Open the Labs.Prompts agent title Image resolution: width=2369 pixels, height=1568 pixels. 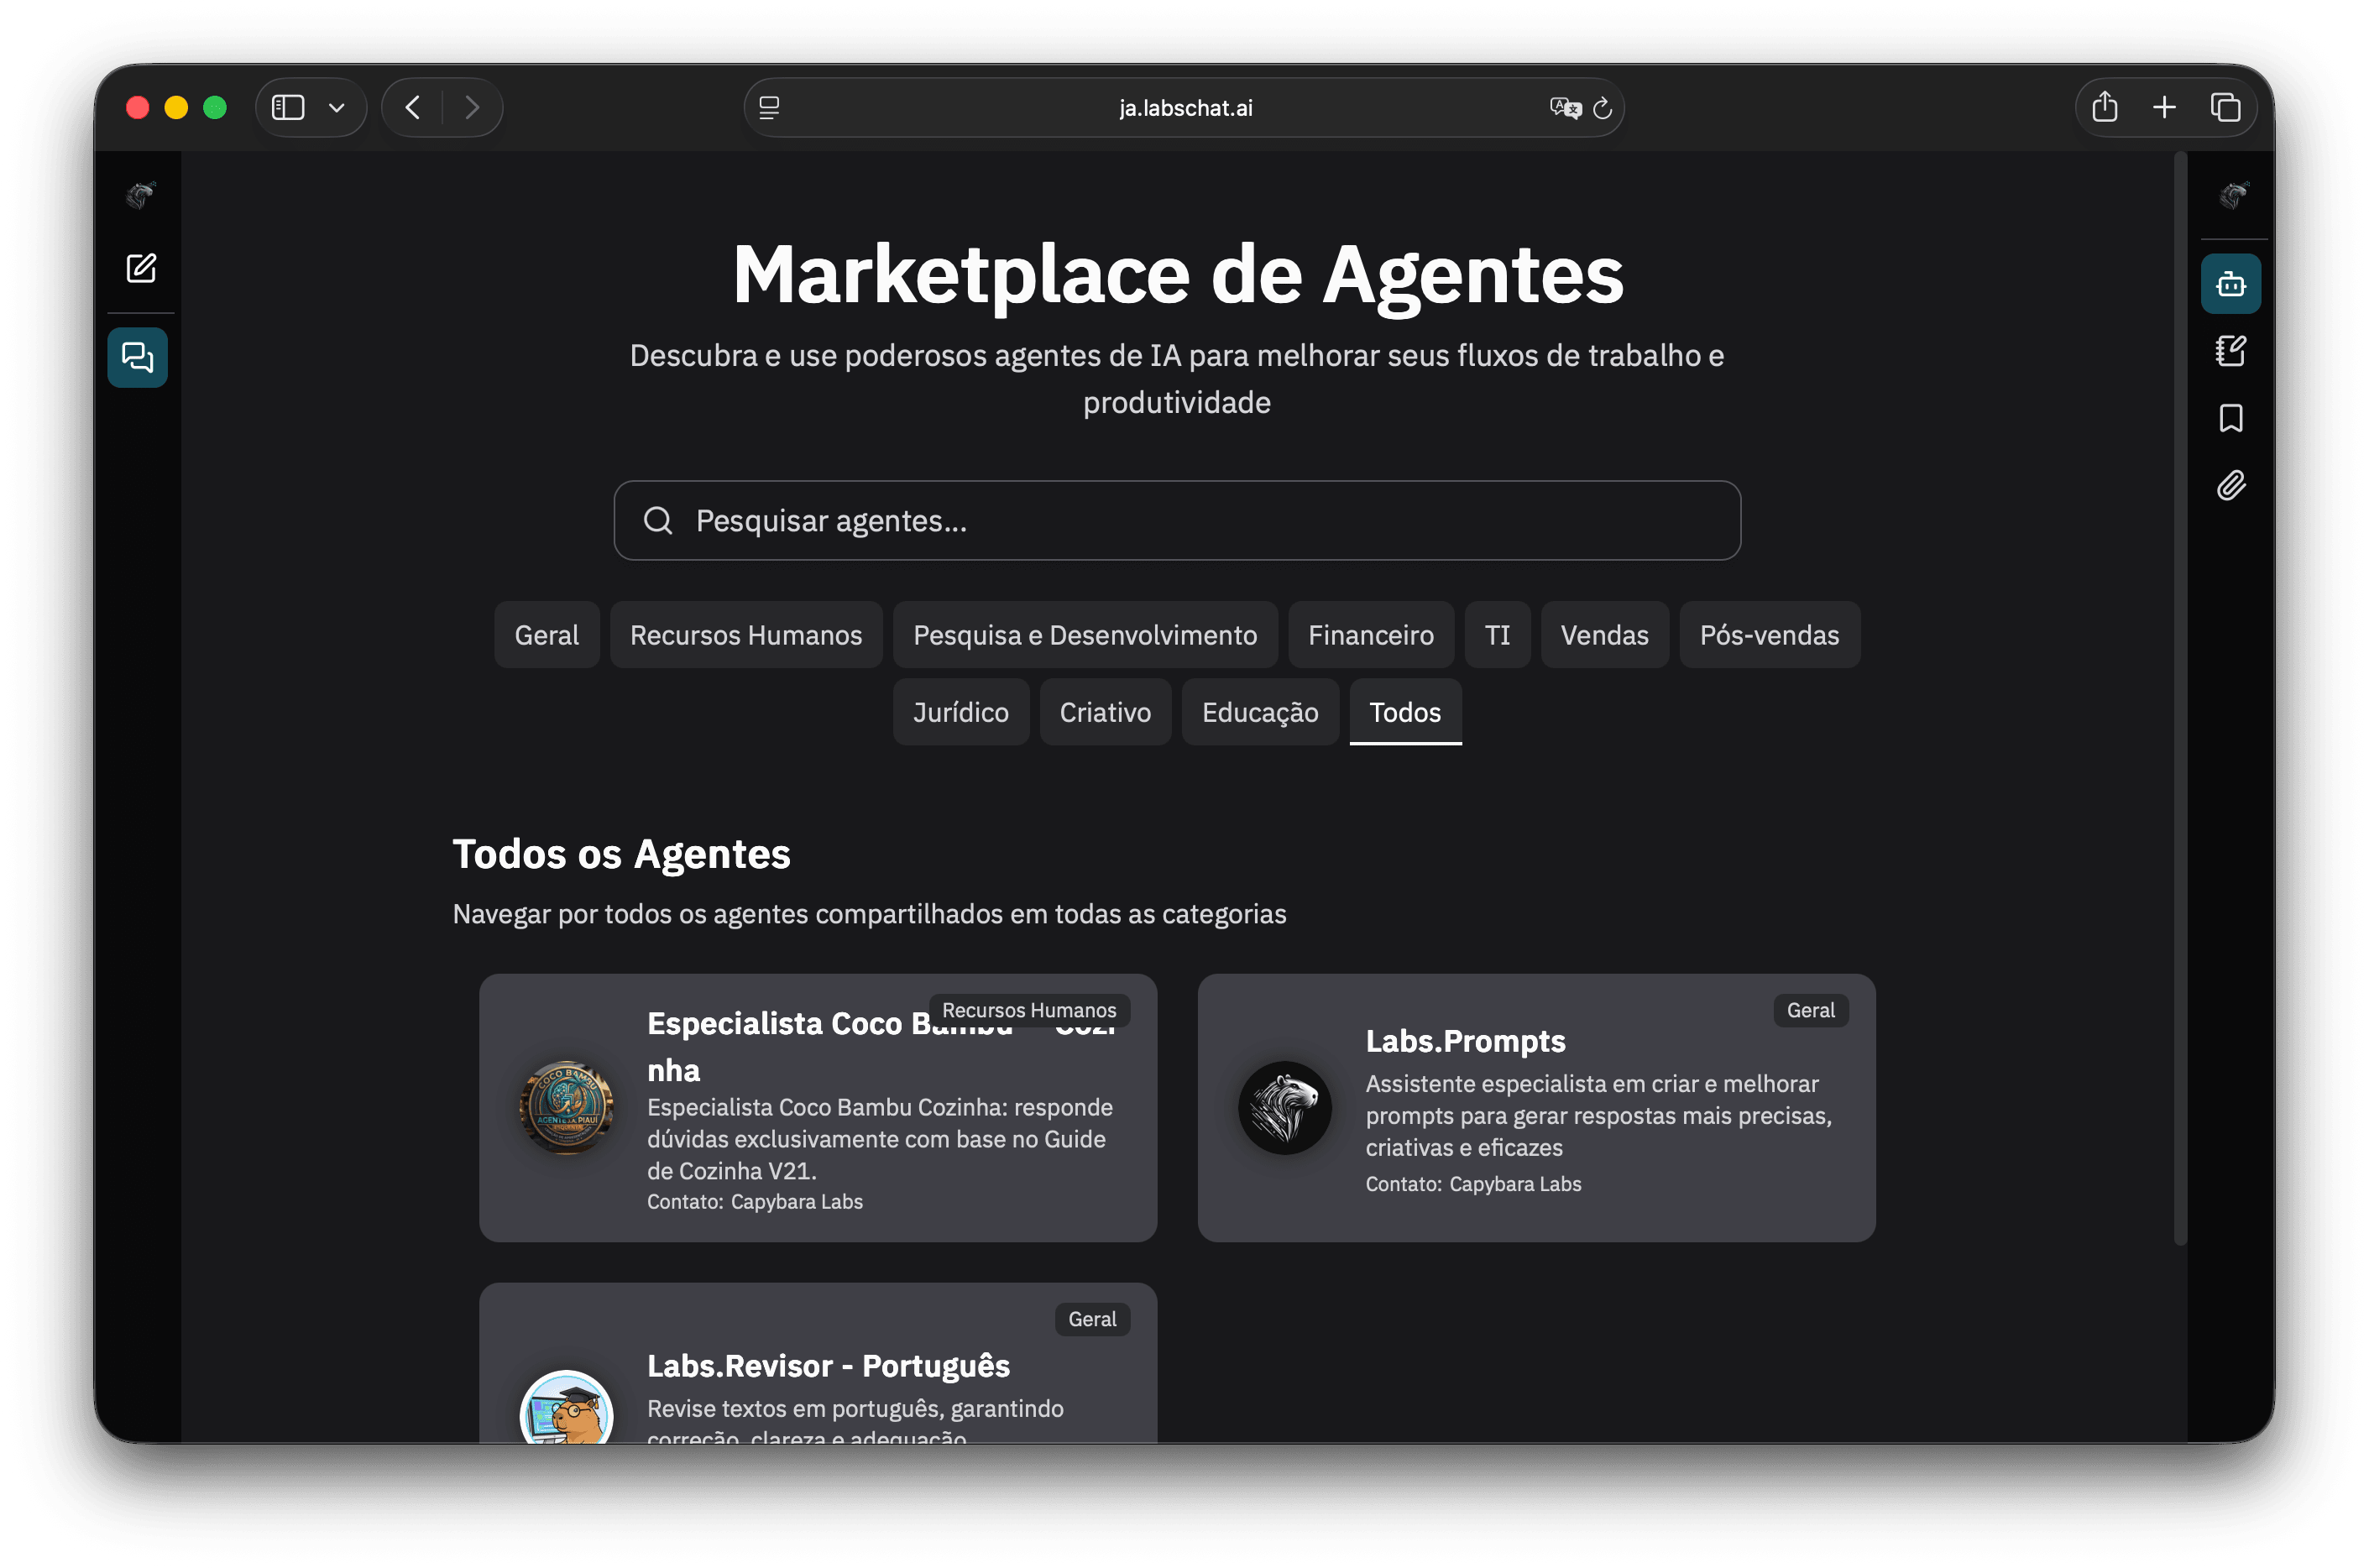[1465, 1041]
